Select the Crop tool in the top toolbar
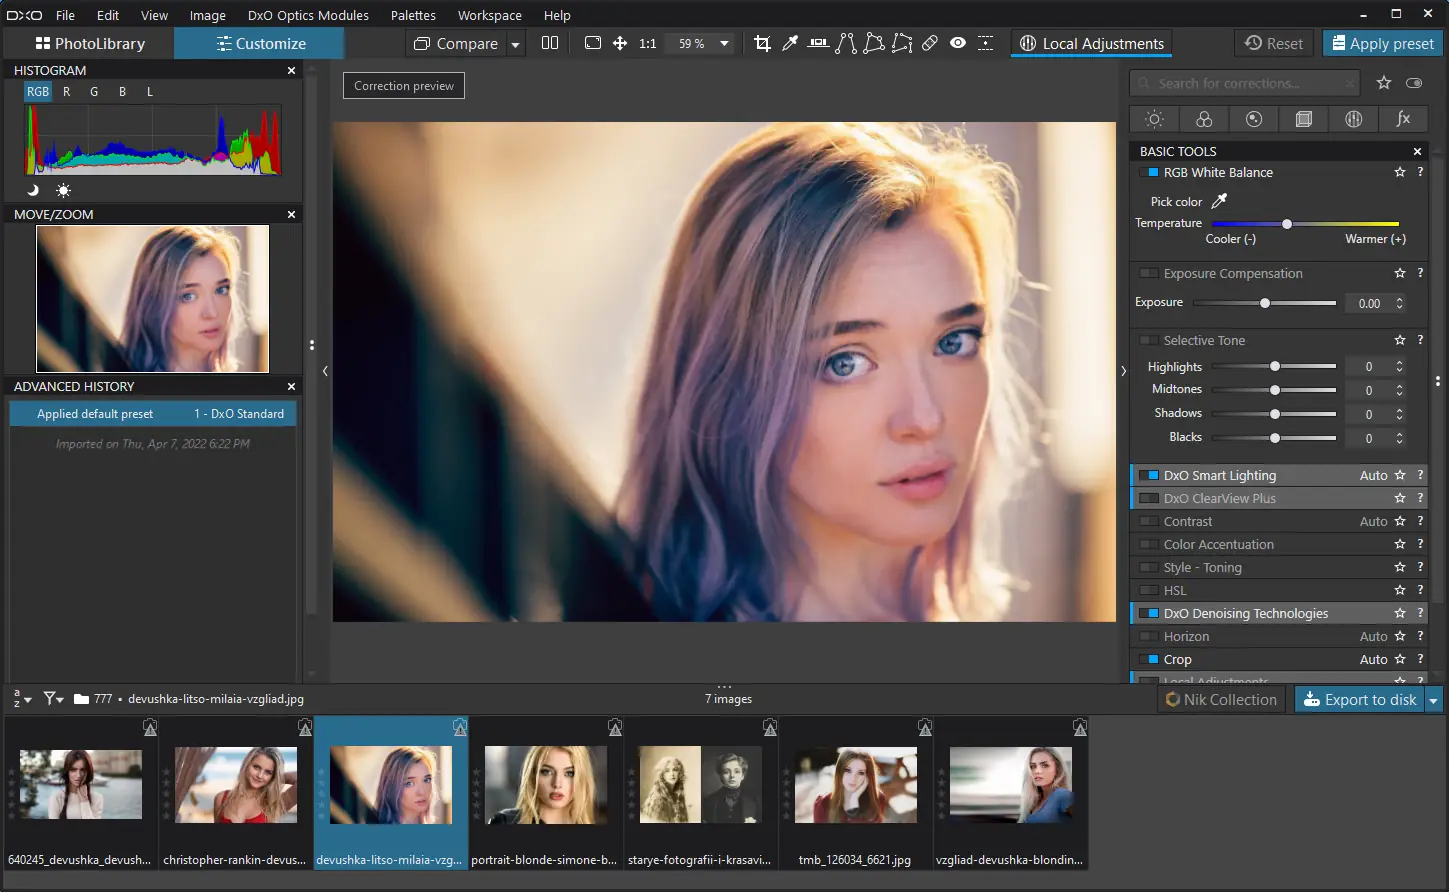This screenshot has width=1449, height=892. pyautogui.click(x=762, y=43)
